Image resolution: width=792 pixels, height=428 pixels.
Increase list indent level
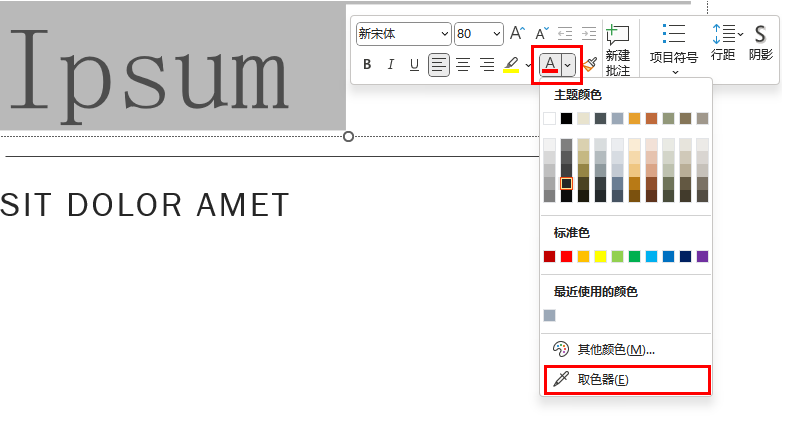588,34
